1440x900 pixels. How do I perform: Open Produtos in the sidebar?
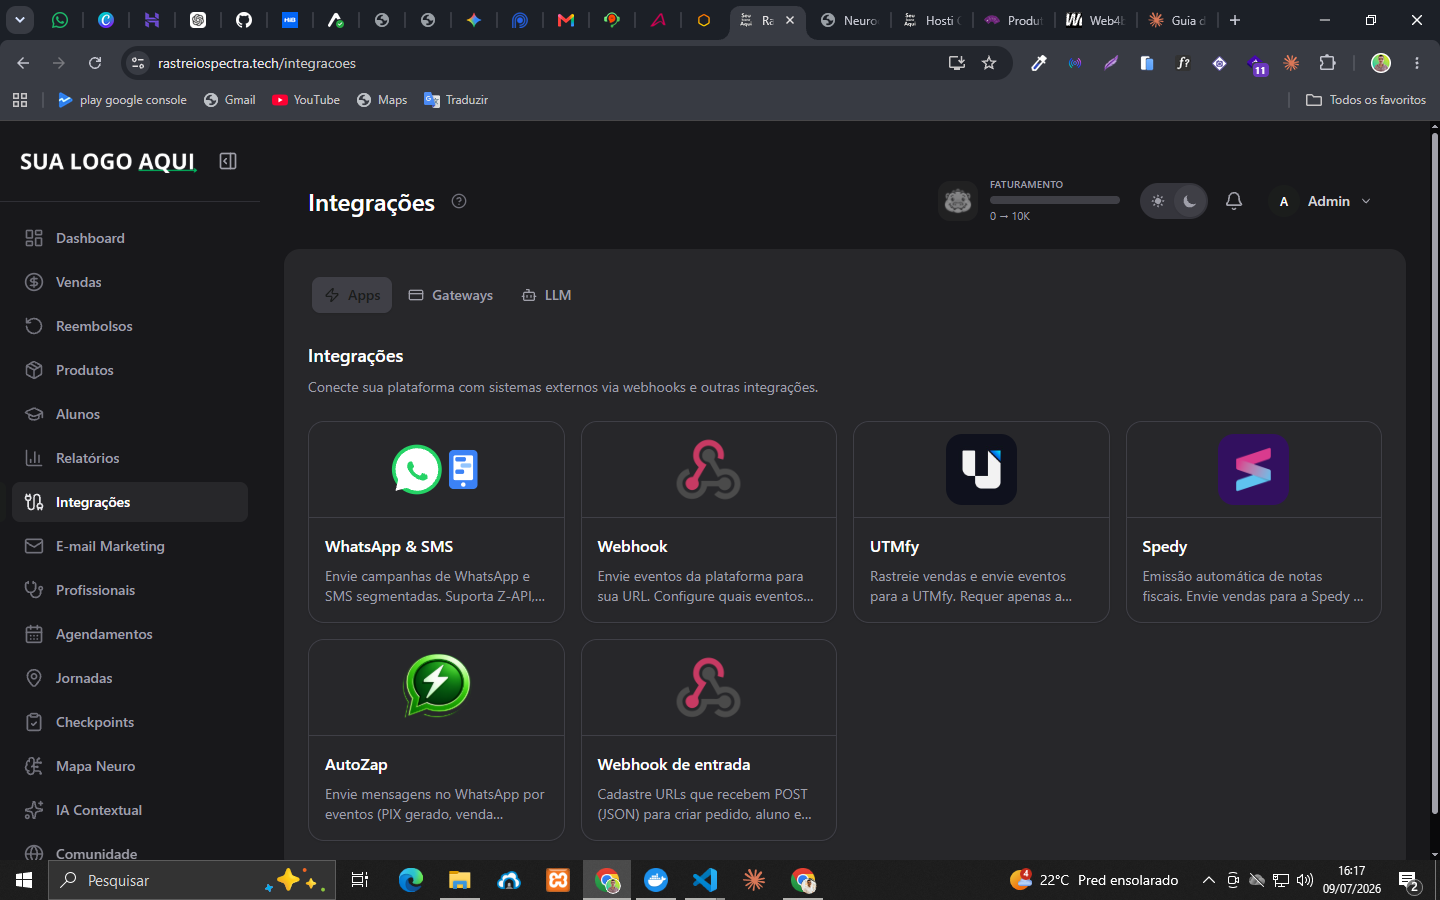coord(130,370)
